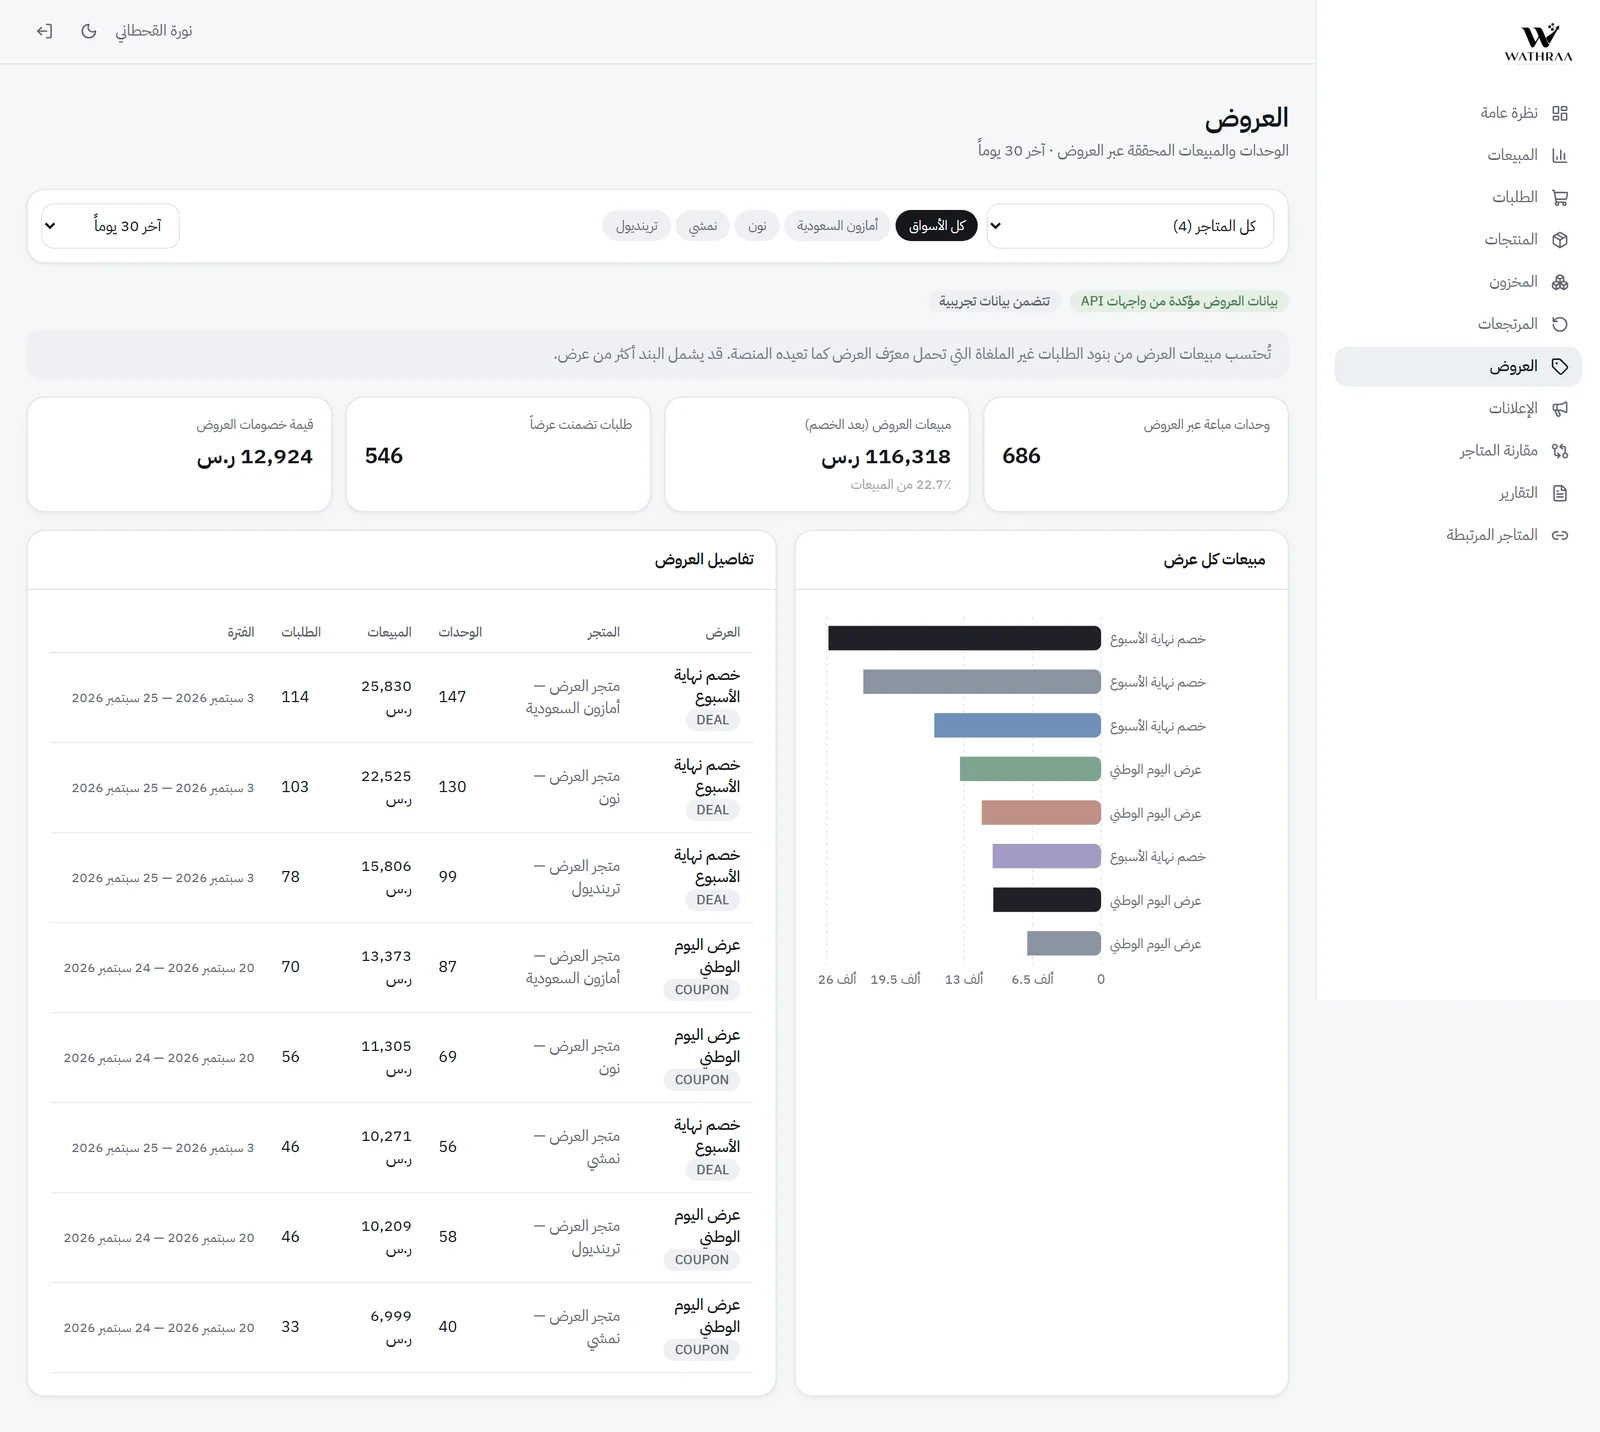Screen dimensions: 1600x1432
Task: Click the المخزون stacked boxes icon
Action: pyautogui.click(x=1560, y=282)
